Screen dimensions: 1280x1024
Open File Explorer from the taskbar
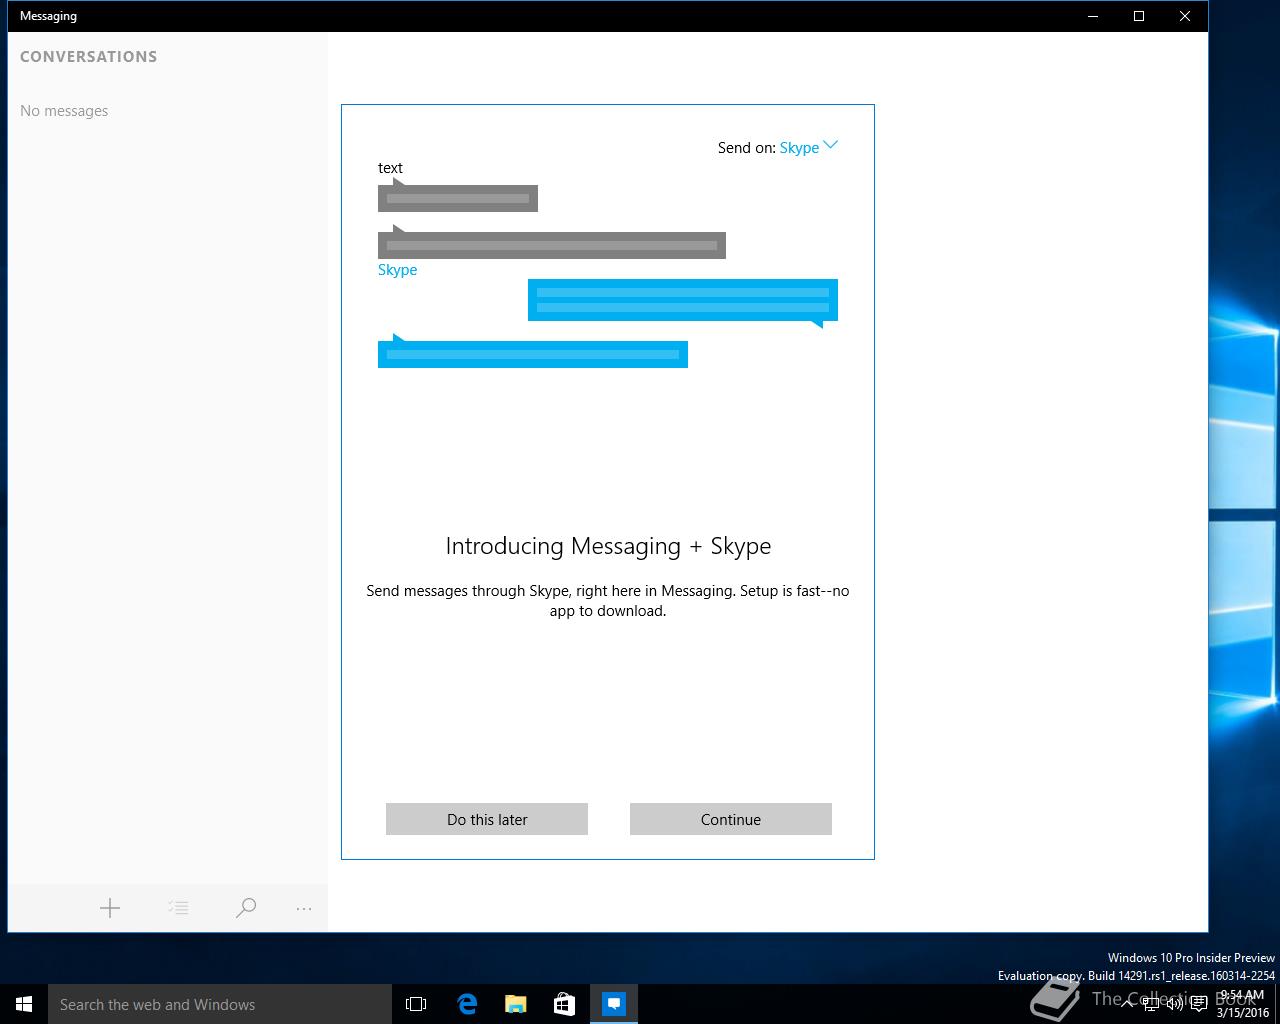click(515, 1004)
